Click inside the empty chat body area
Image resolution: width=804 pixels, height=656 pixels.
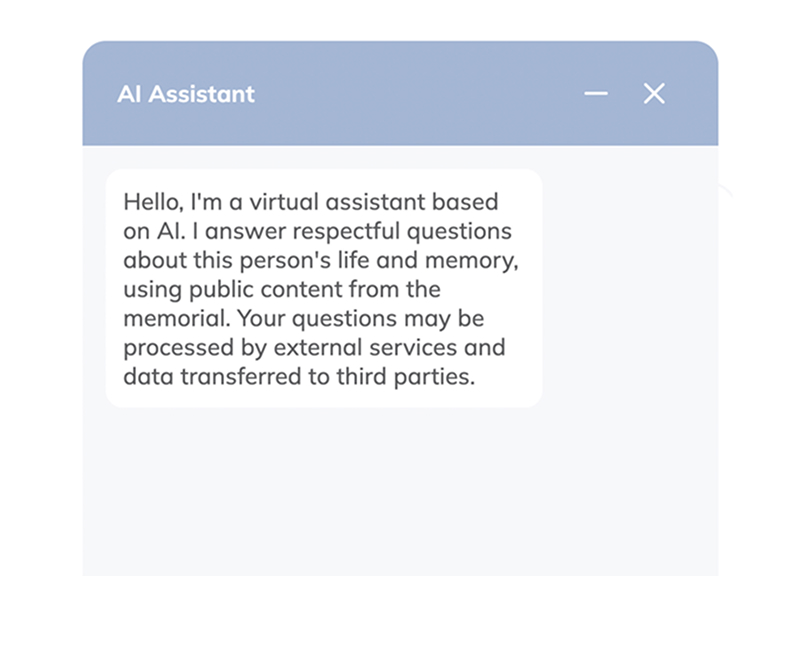click(400, 490)
